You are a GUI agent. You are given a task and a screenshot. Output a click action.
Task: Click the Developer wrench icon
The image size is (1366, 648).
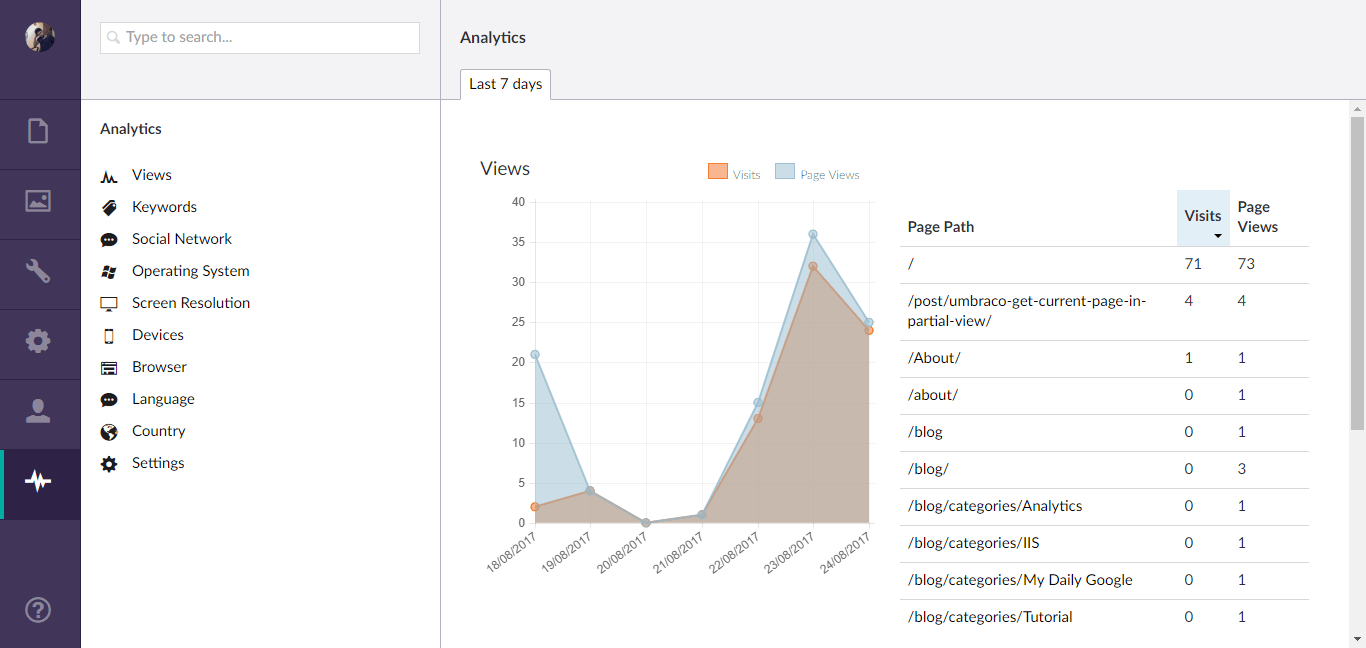click(38, 271)
